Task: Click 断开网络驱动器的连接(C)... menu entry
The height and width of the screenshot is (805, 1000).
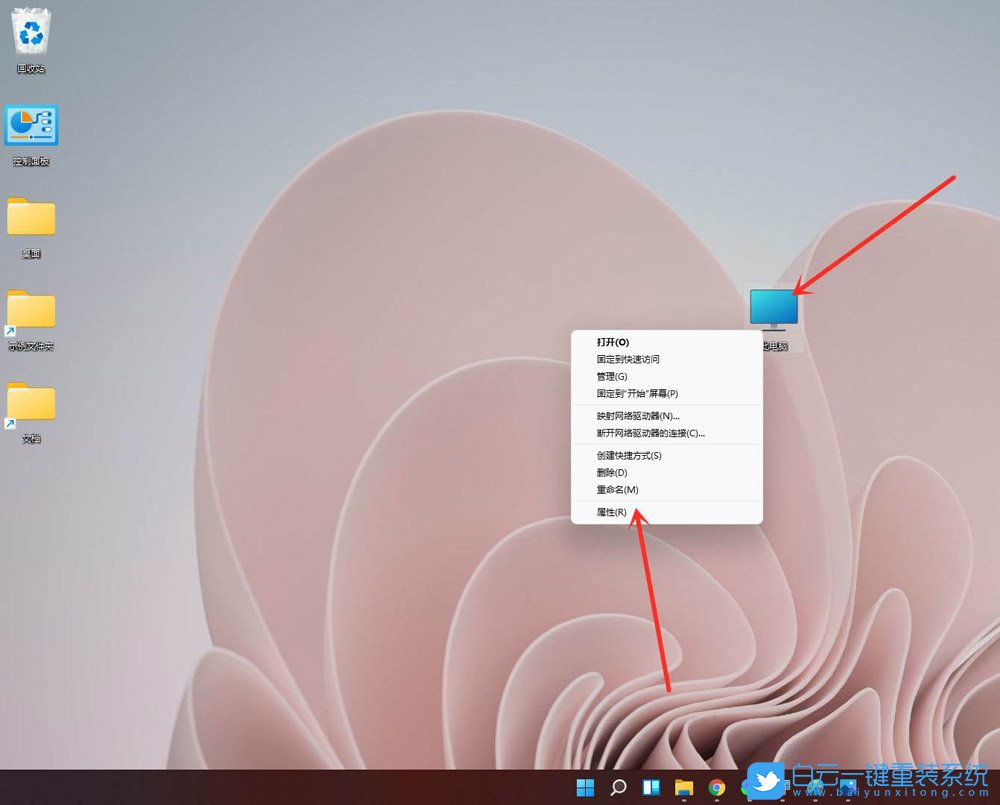Action: coord(650,433)
